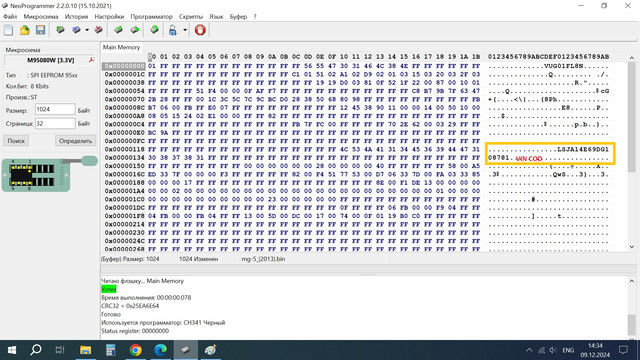
Task: Click the Размер input field showing 1024
Action: pos(55,109)
